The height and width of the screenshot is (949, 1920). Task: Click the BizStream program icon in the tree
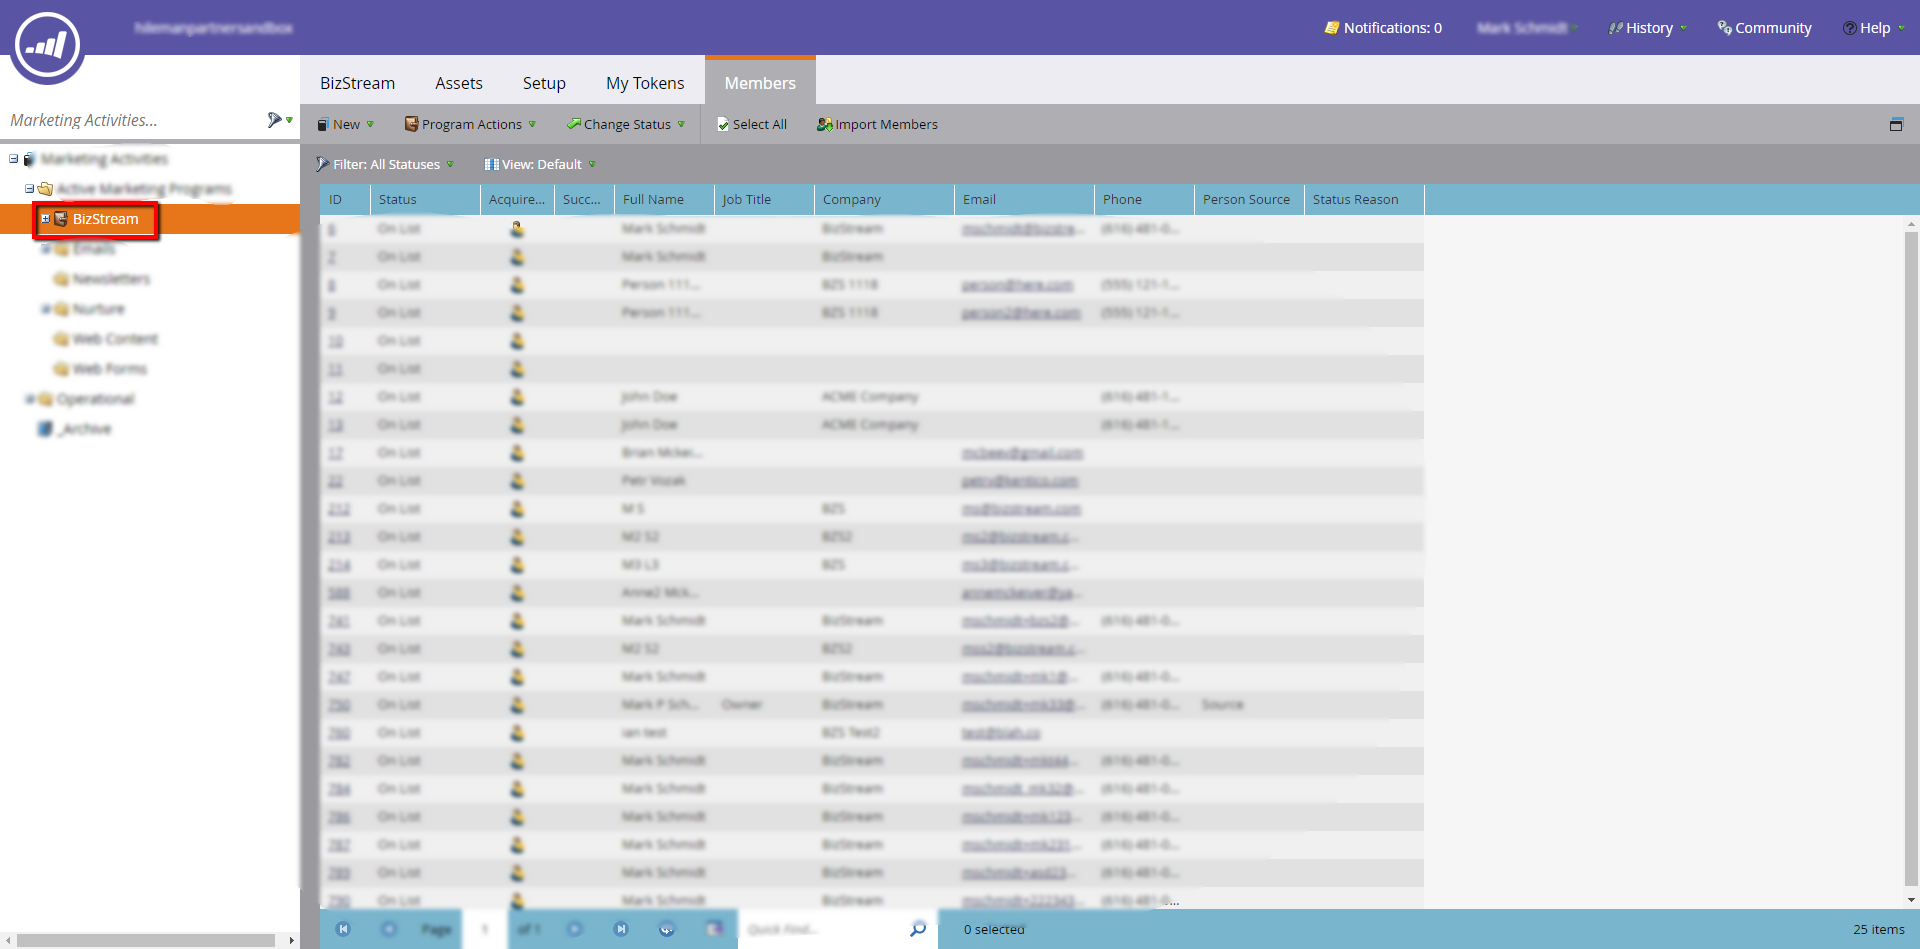[61, 219]
